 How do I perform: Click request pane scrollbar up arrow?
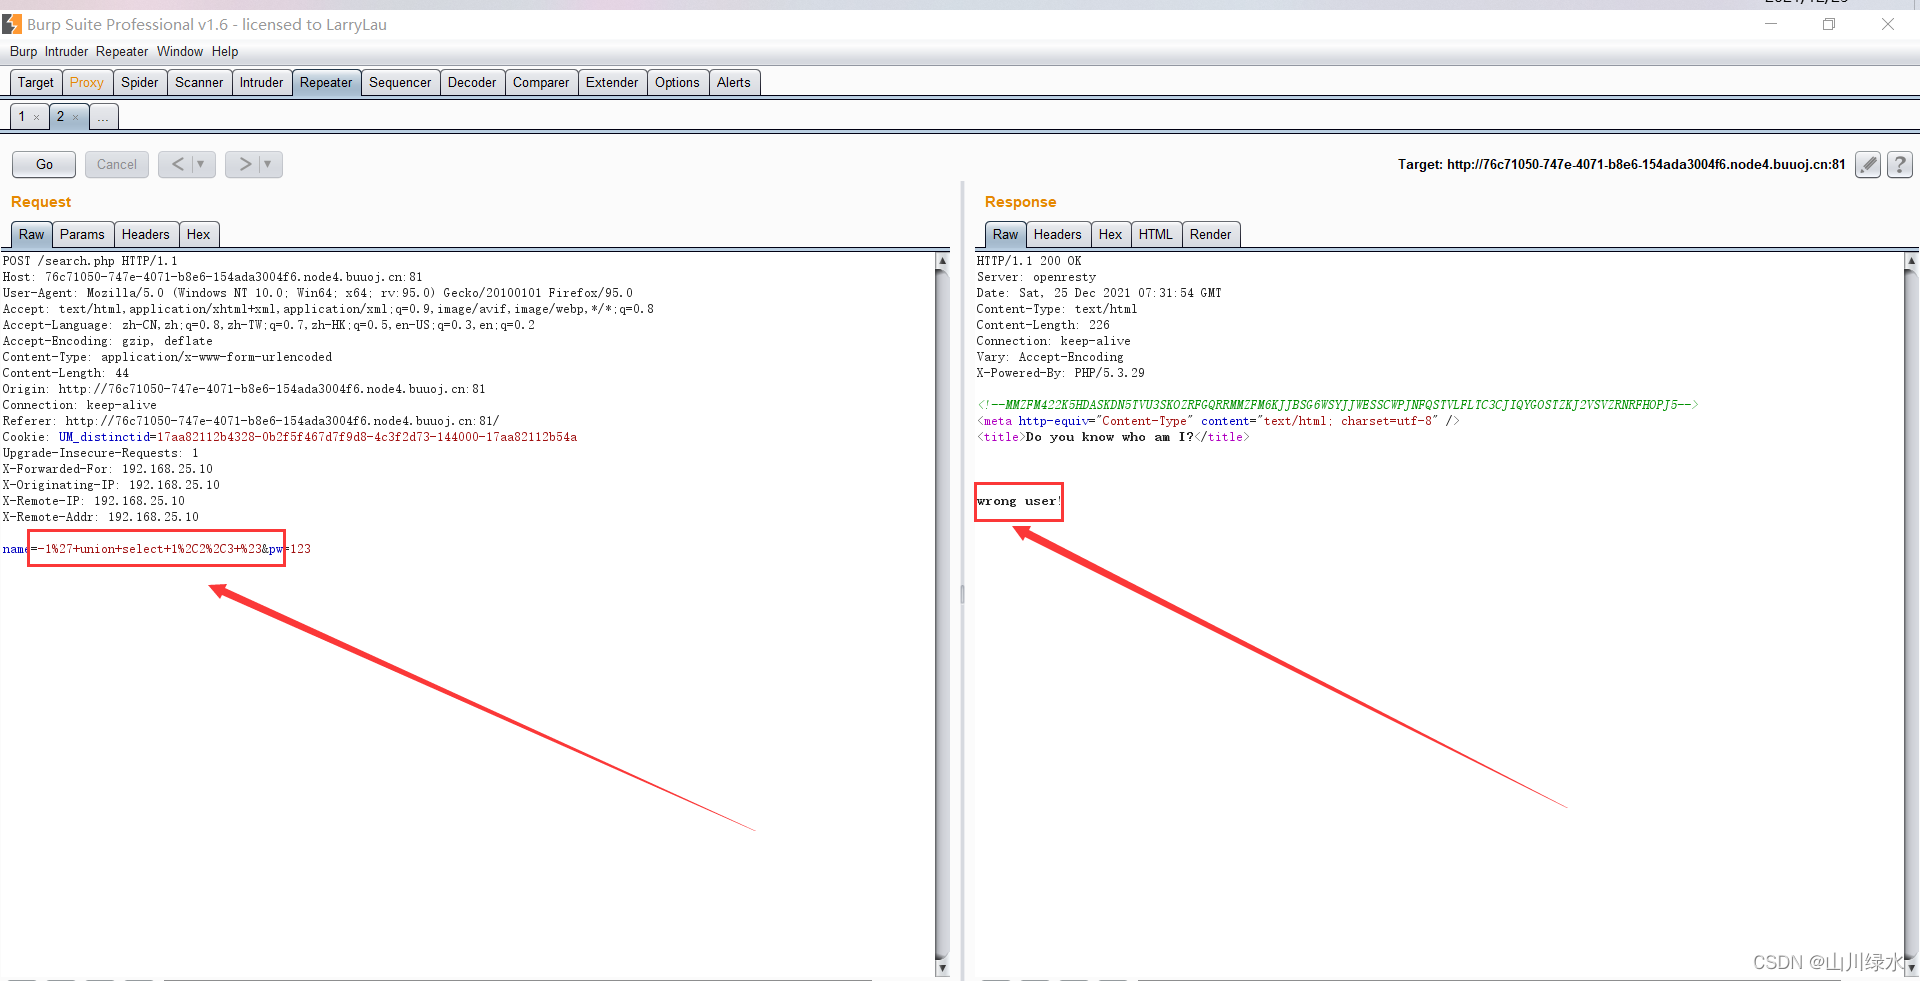click(942, 260)
